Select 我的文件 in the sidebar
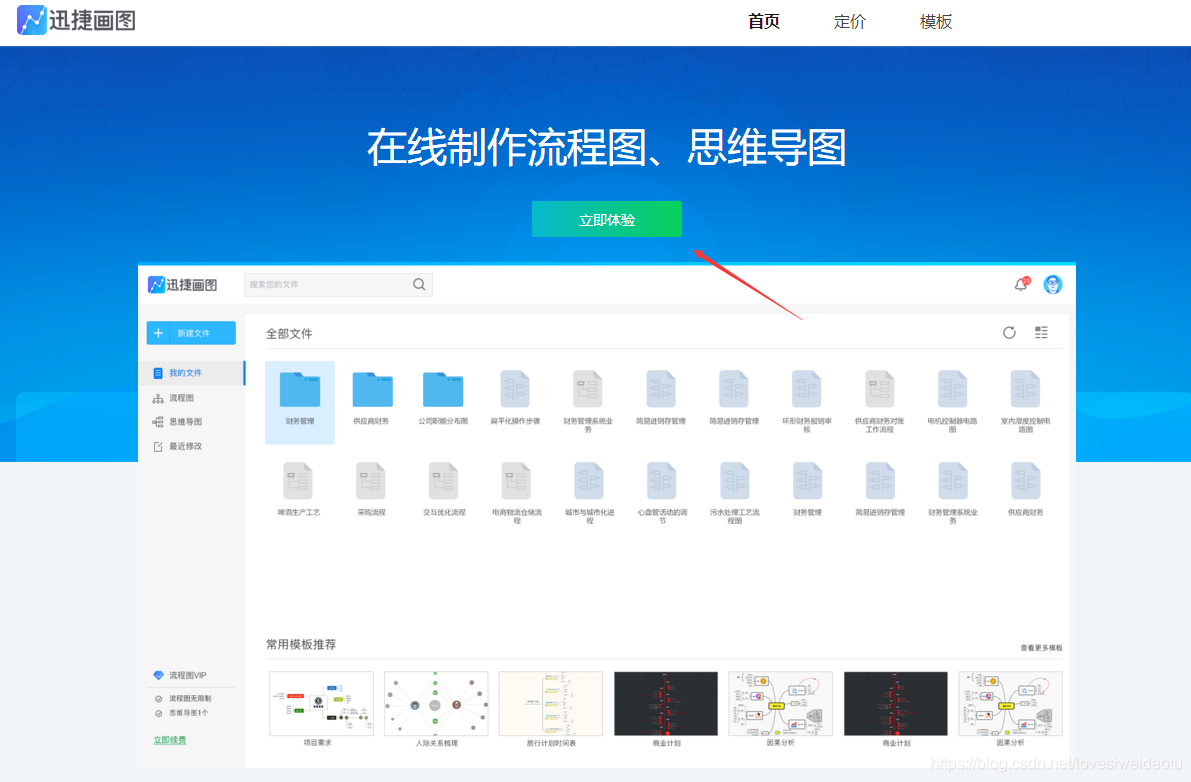Viewport: 1191px width, 782px height. [x=191, y=373]
